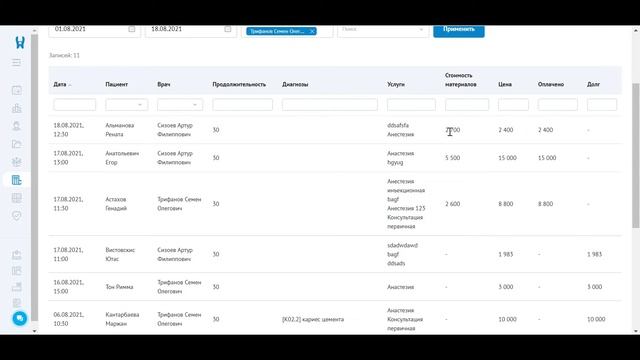Click the Пациент column header
Screen dimensions: 640x360
116,84
